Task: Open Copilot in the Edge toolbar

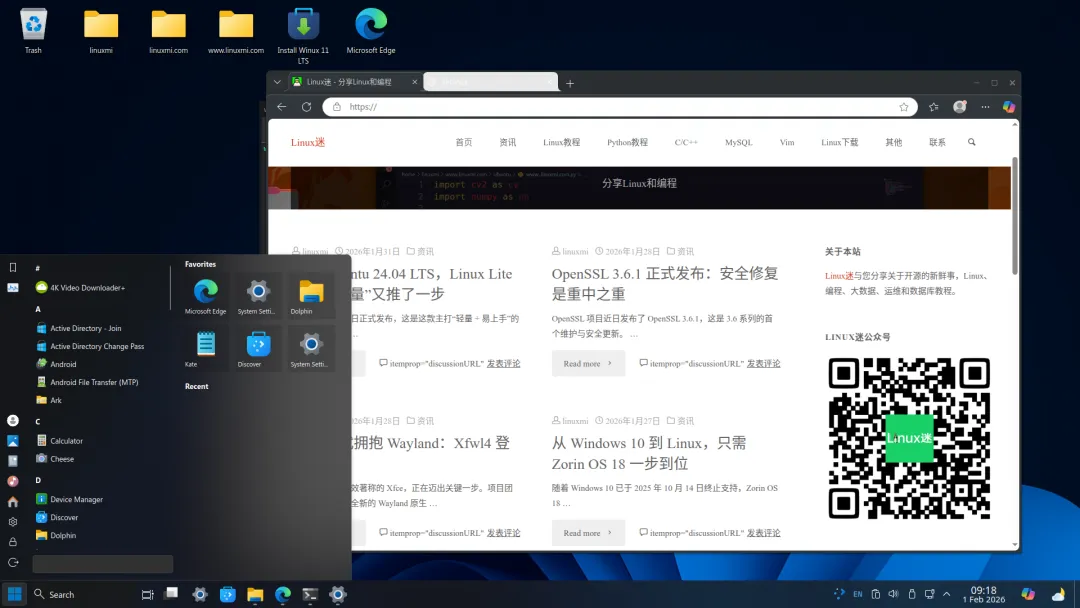Action: (1008, 107)
